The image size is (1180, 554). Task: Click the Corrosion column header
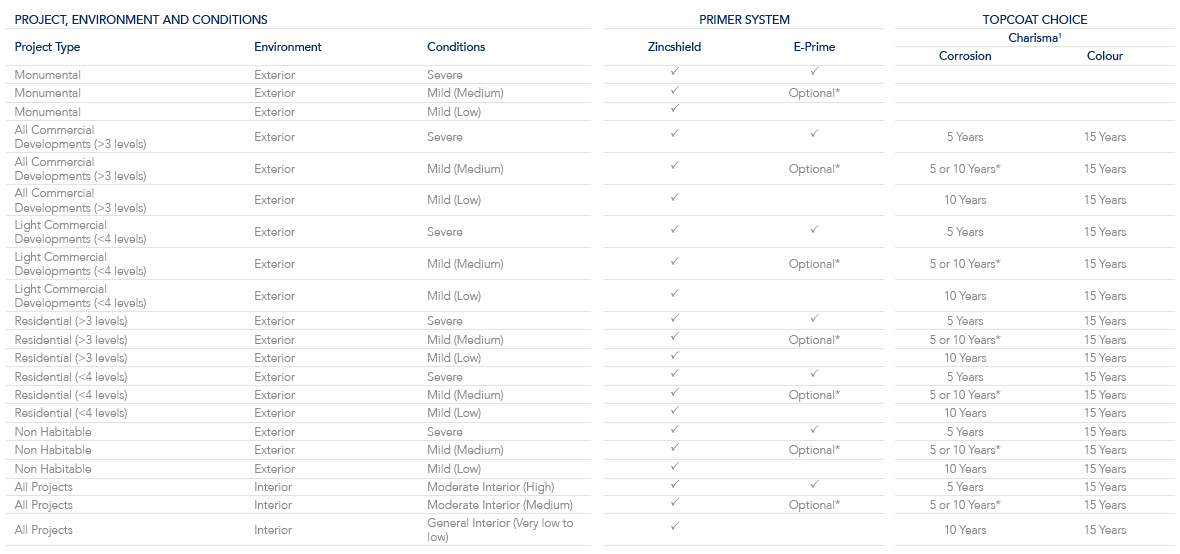965,56
